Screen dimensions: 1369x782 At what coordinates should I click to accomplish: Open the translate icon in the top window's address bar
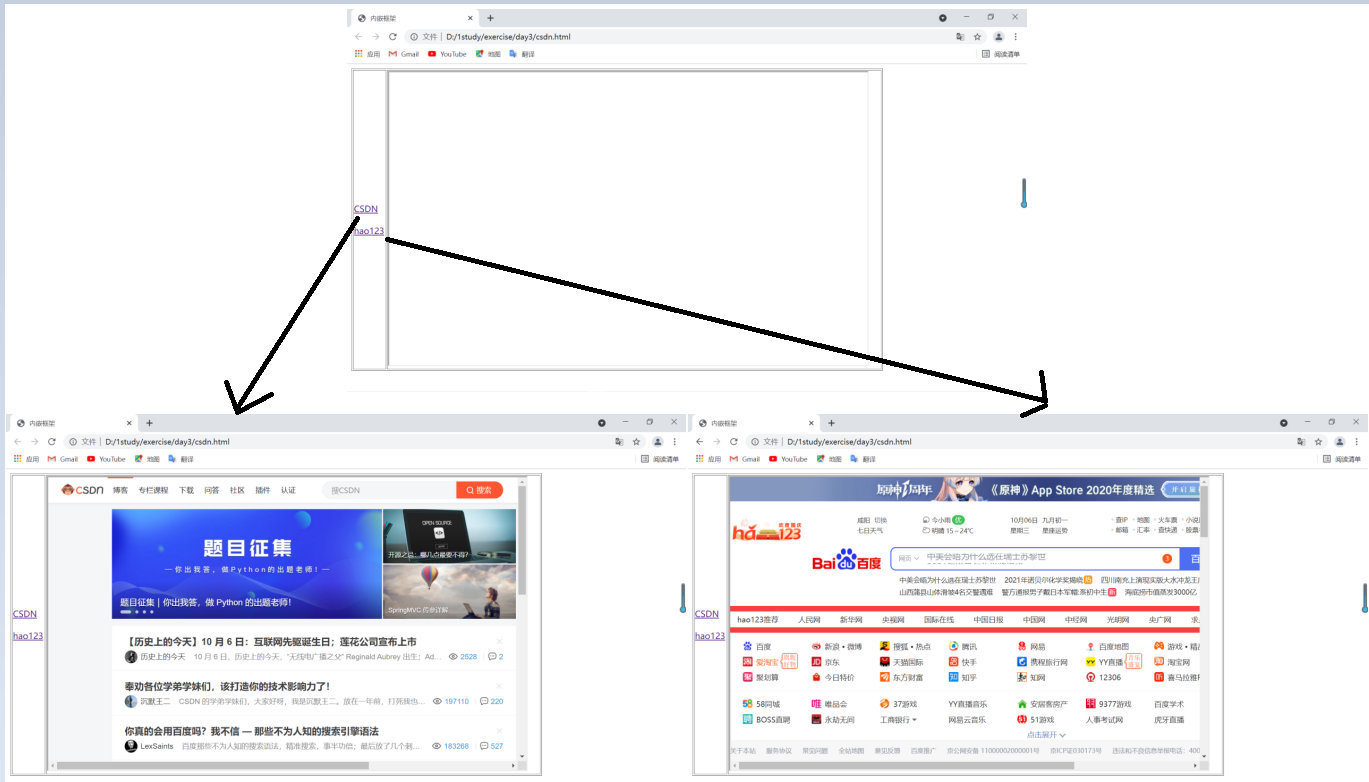pyautogui.click(x=960, y=37)
